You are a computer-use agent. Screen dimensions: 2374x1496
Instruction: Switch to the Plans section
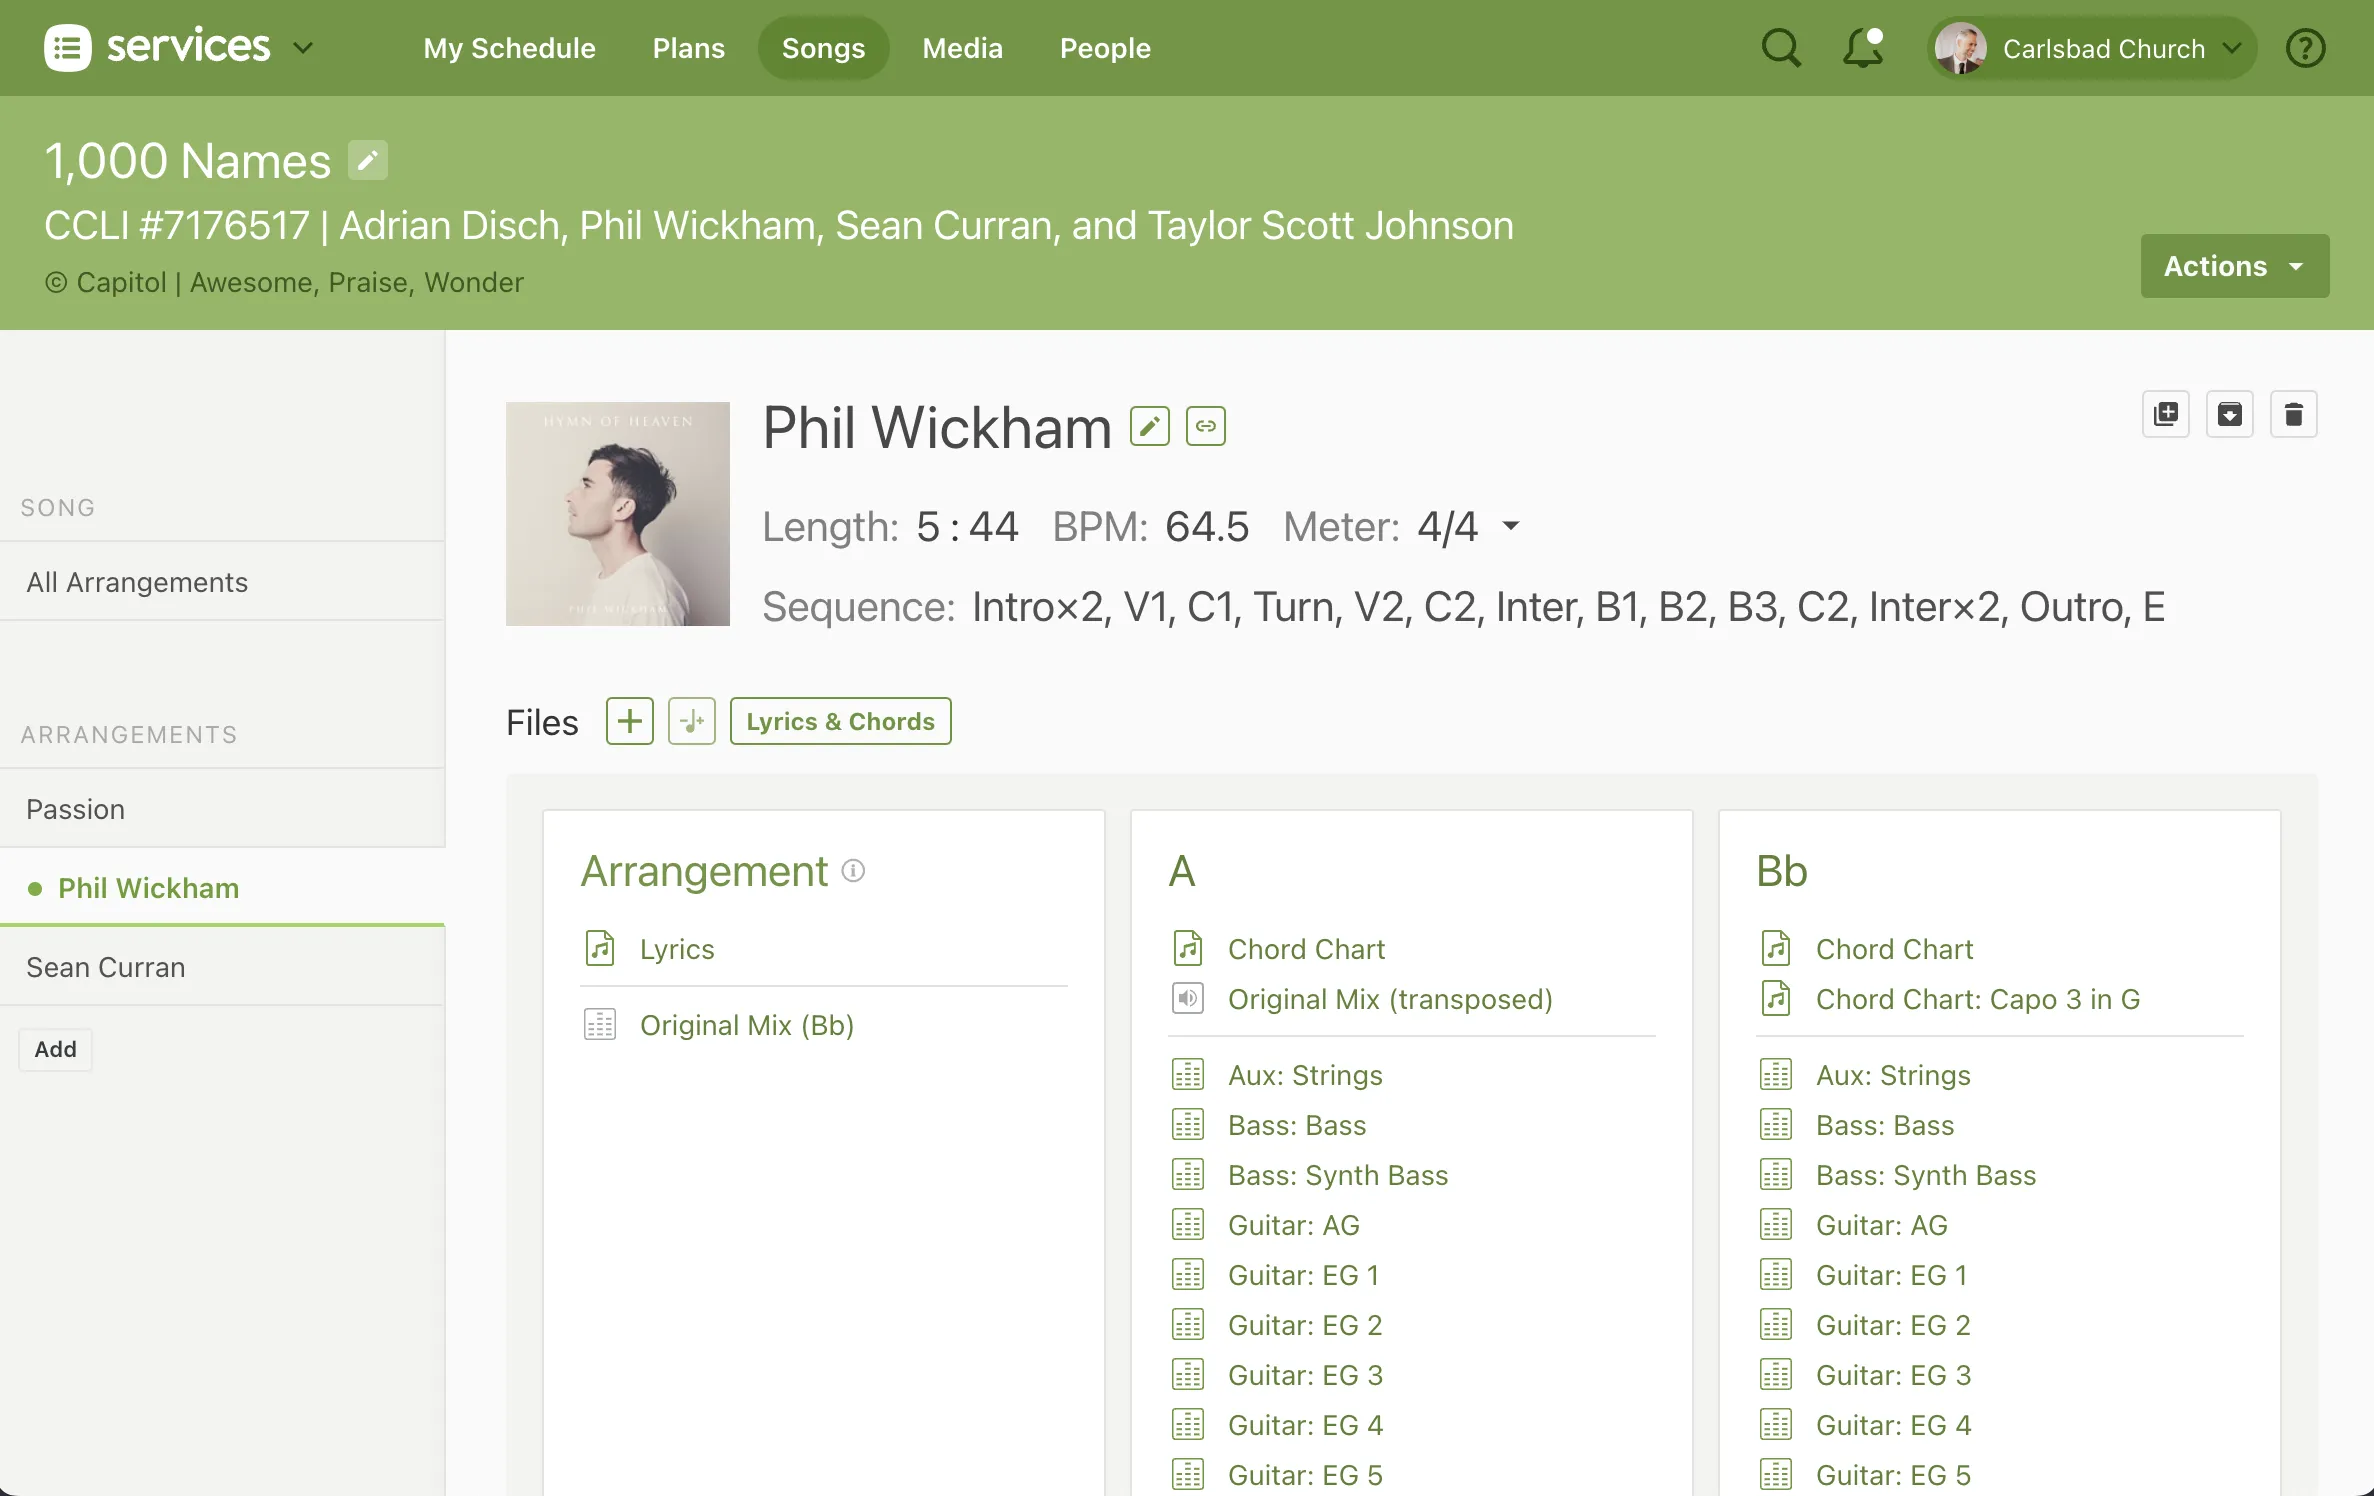[x=688, y=47]
